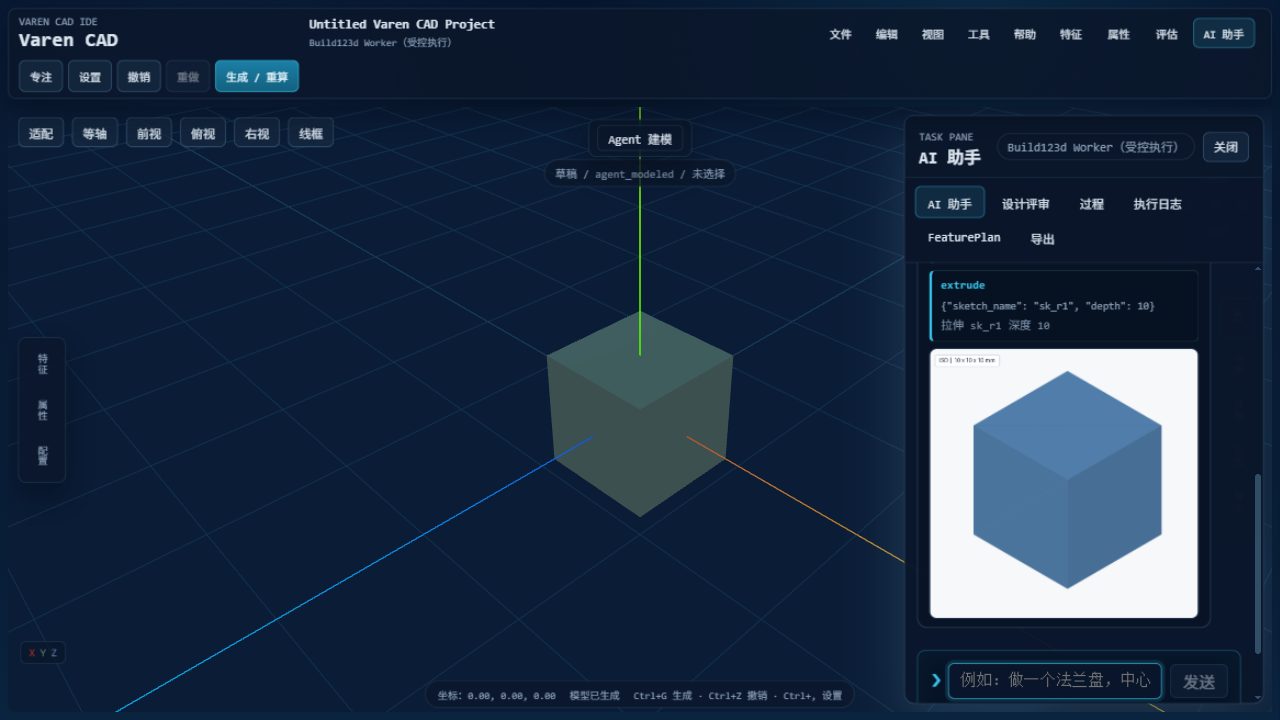Viewport: 1280px width, 720px height.
Task: Click the Agent 建模 button
Action: [640, 139]
